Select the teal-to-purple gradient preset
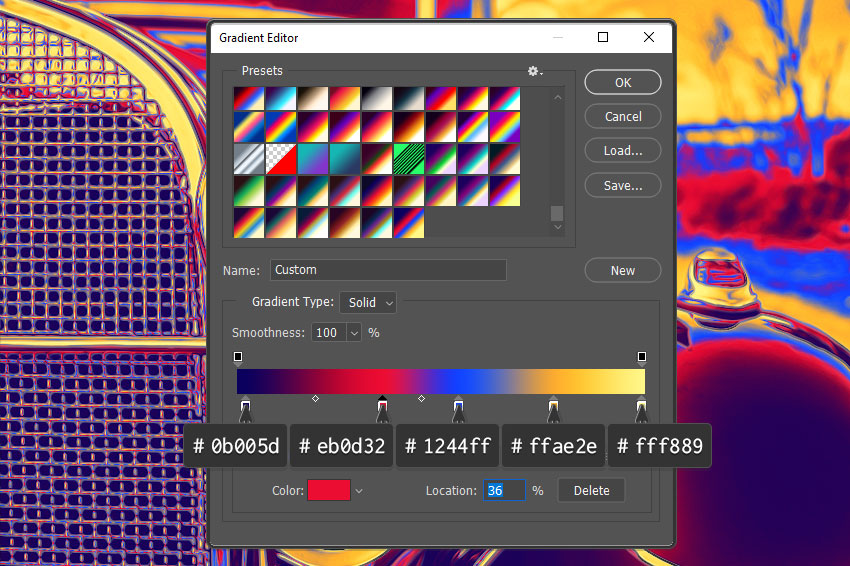 tap(313, 159)
